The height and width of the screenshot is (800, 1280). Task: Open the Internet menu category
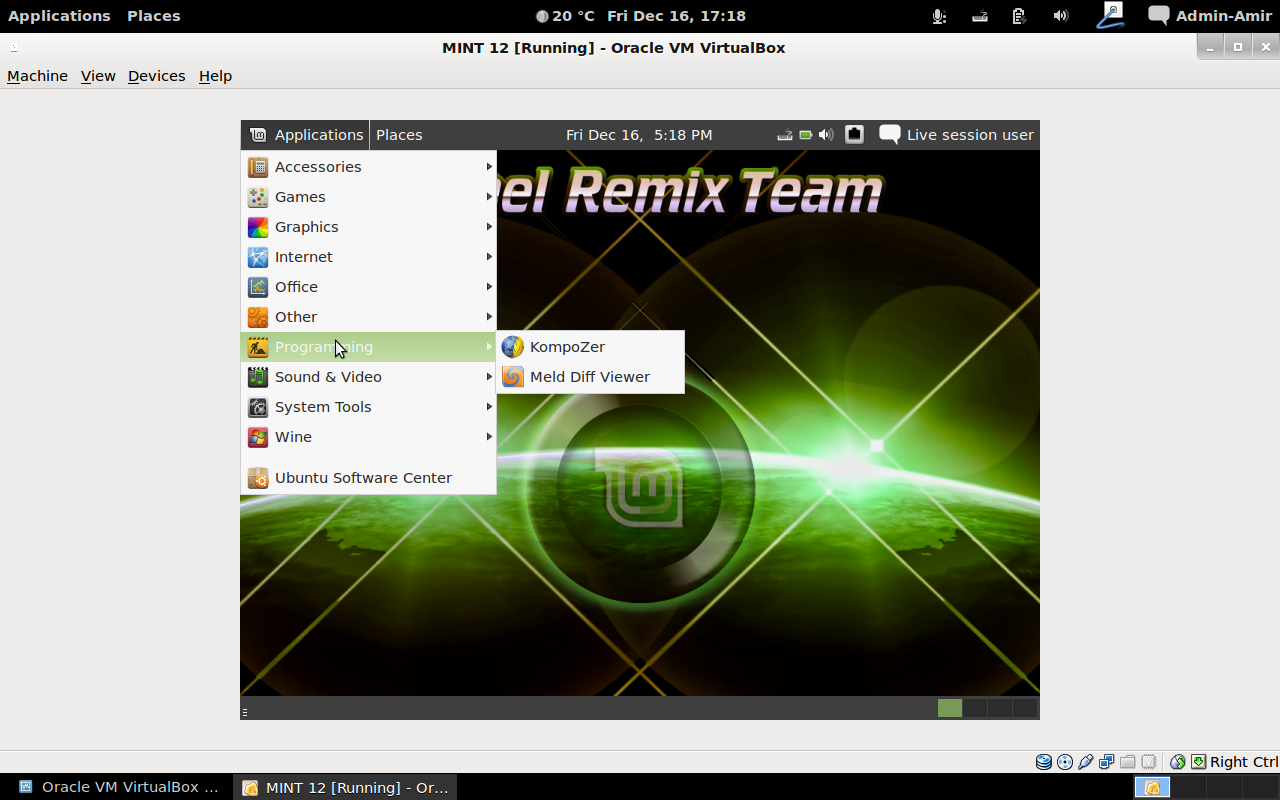pyautogui.click(x=369, y=257)
